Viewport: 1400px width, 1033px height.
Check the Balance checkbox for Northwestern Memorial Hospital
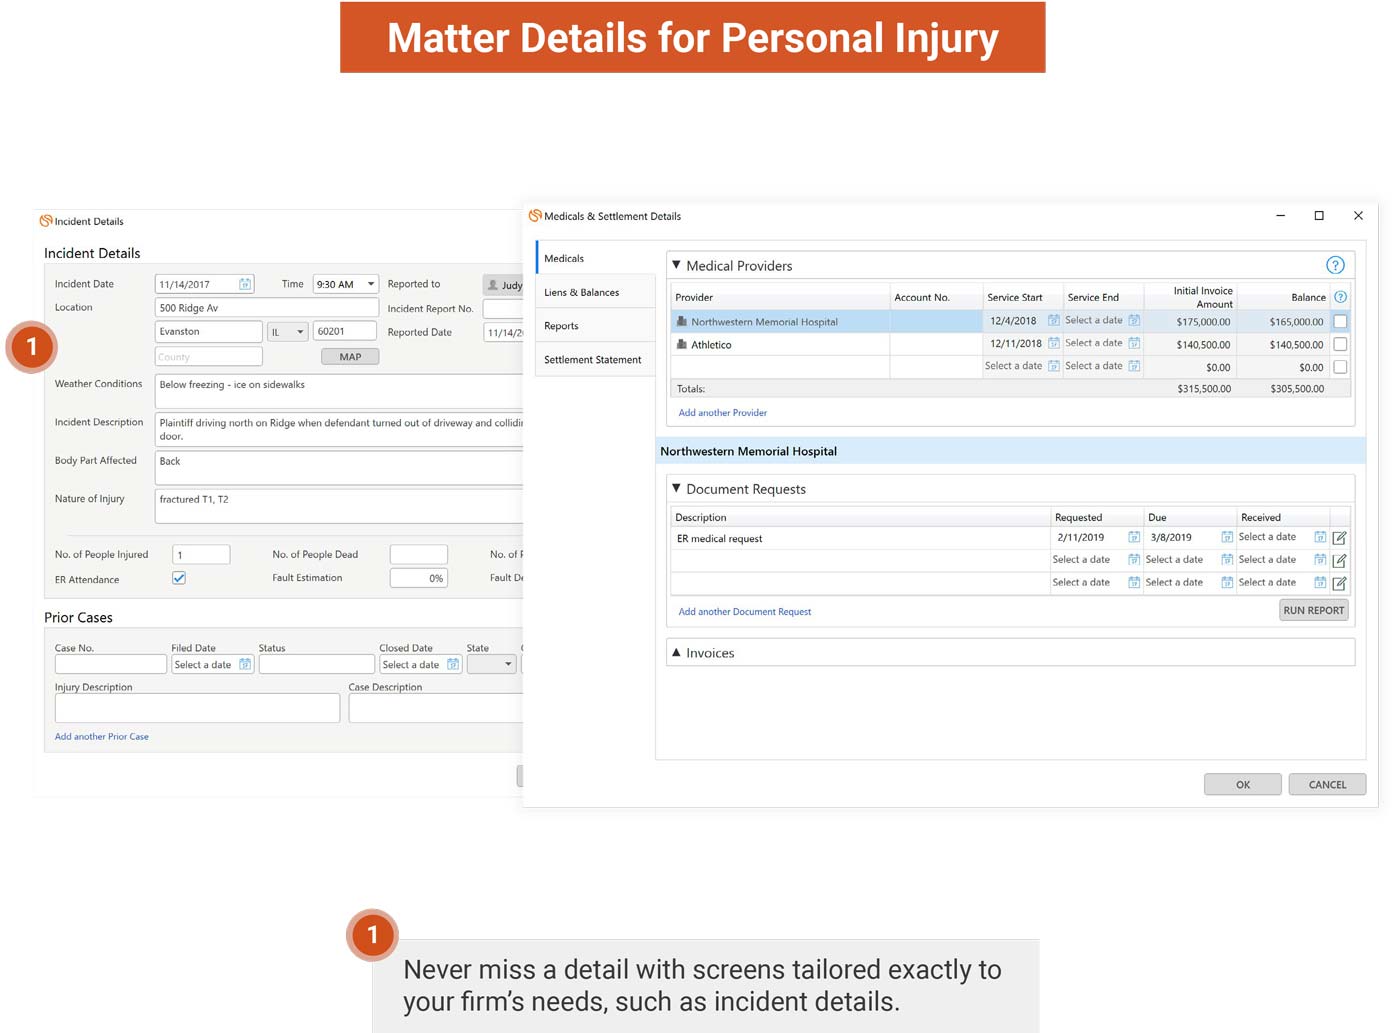[x=1340, y=321]
